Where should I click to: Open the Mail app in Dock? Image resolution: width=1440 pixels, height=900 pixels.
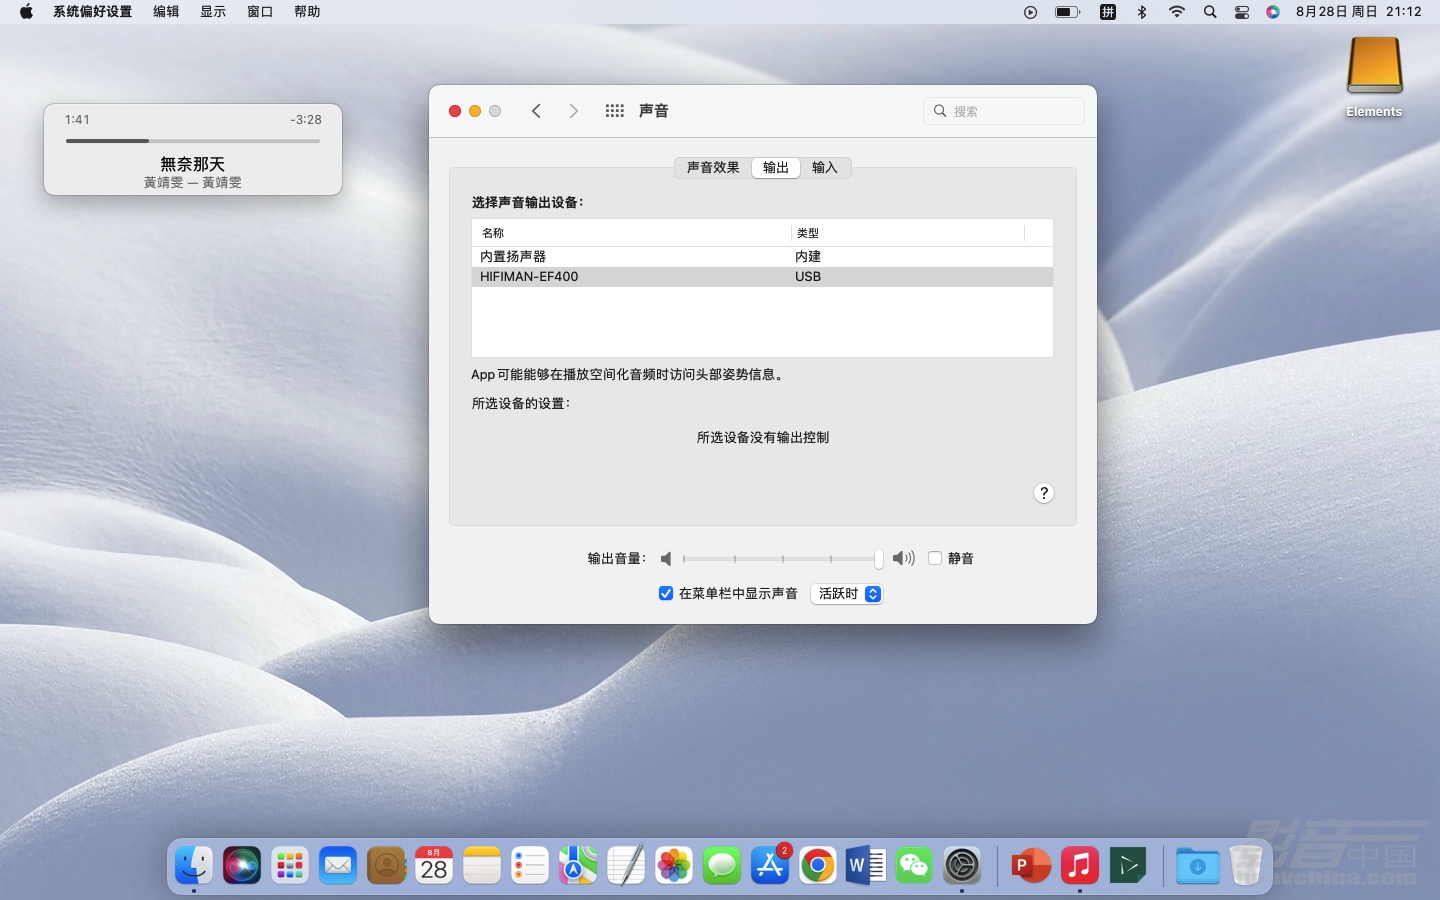point(338,865)
